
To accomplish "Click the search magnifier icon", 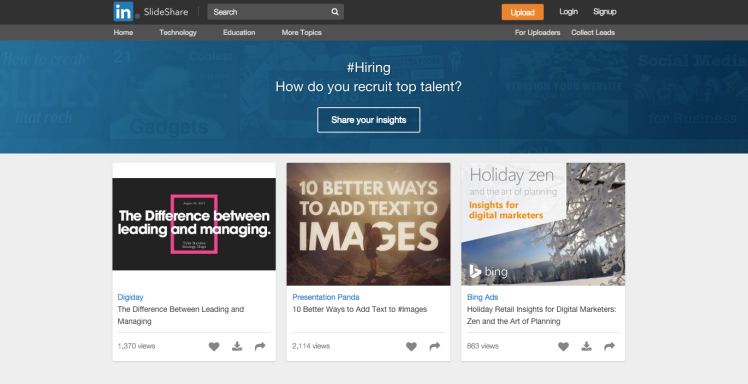I will point(335,12).
